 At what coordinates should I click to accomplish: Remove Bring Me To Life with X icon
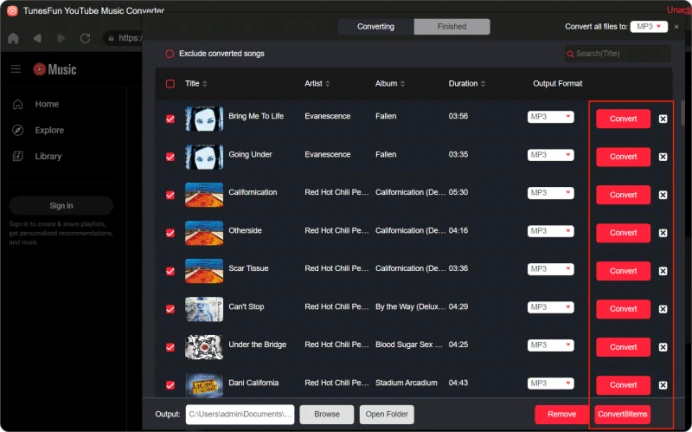(x=662, y=119)
